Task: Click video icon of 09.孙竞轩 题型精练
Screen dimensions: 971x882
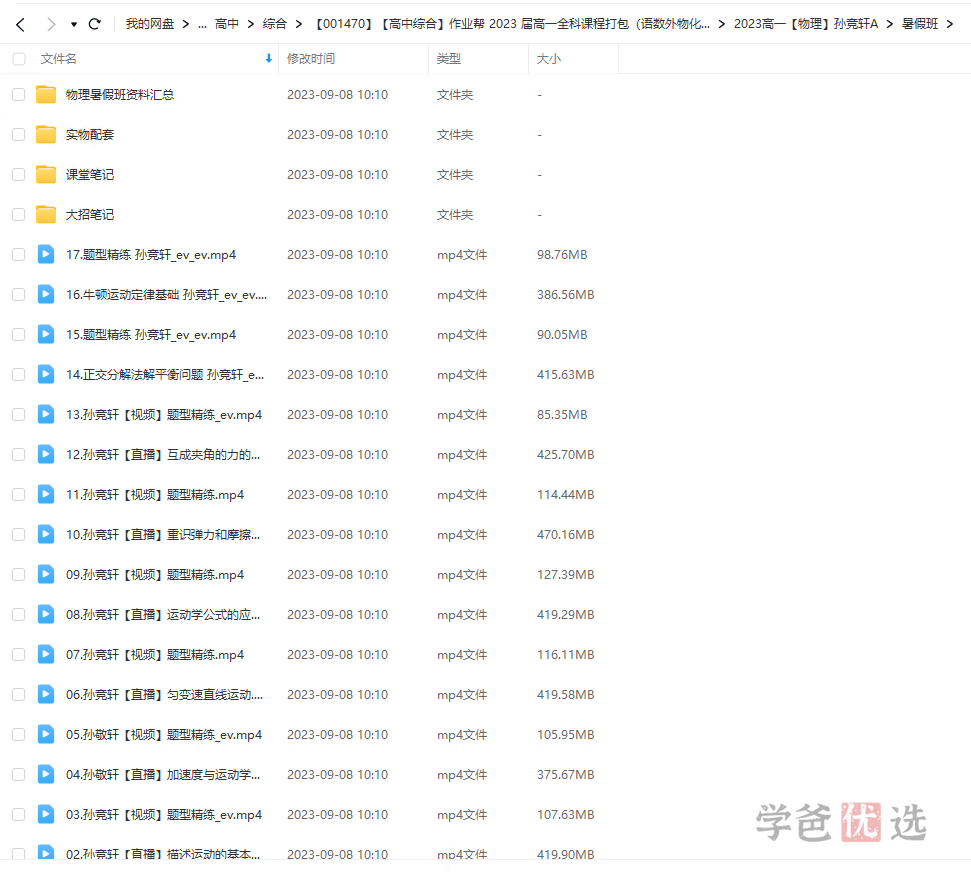Action: coord(46,574)
